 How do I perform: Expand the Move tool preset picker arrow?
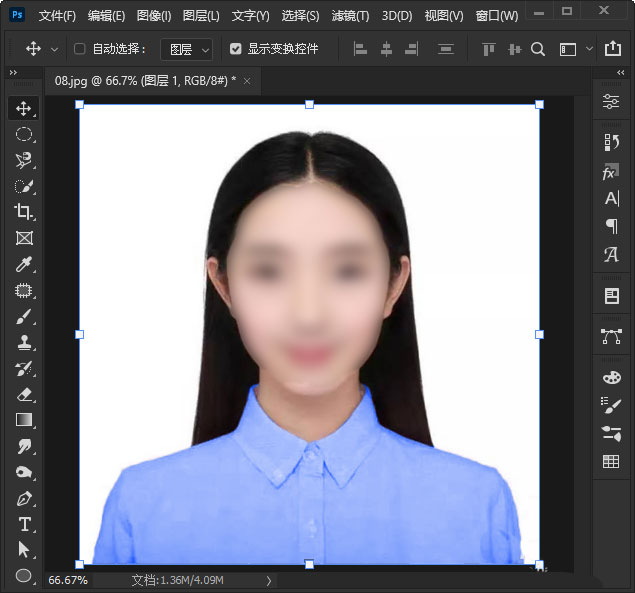pyautogui.click(x=54, y=49)
